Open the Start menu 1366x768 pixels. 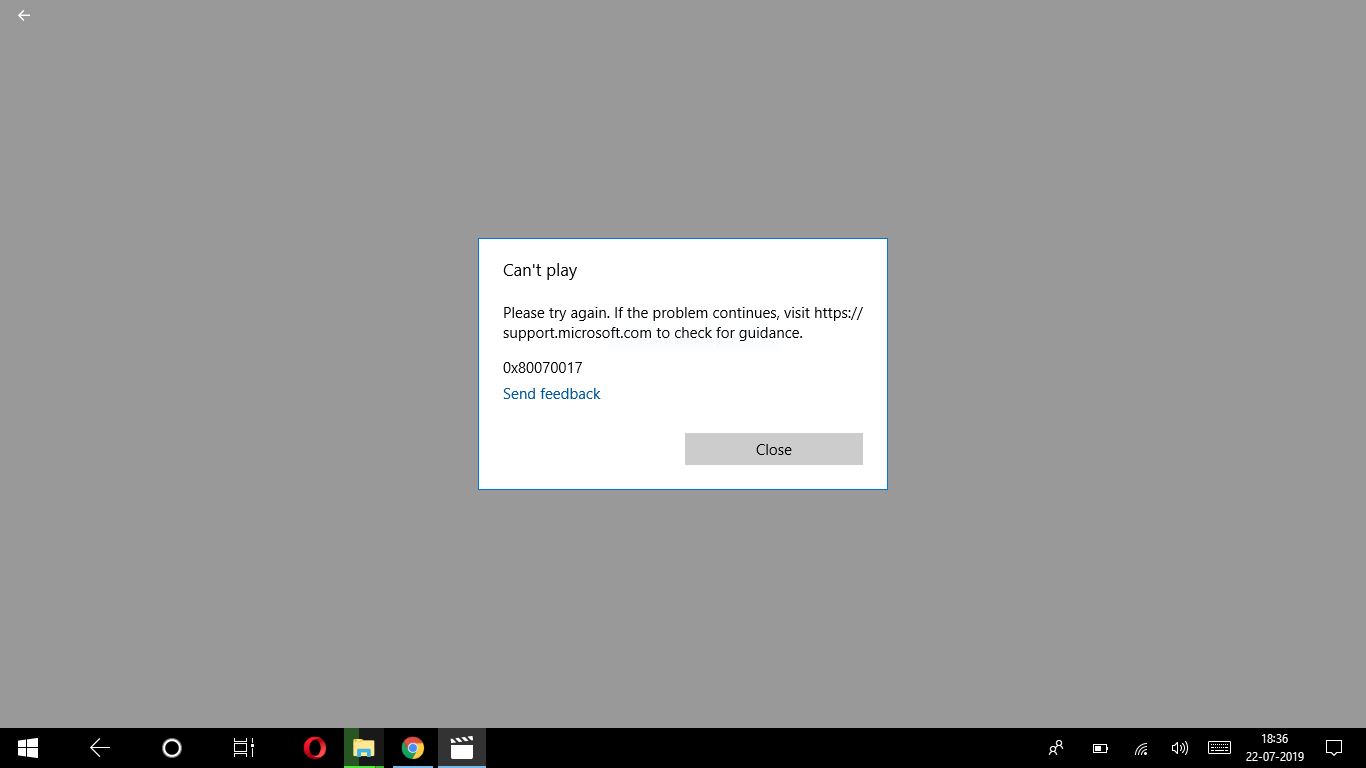tap(27, 747)
